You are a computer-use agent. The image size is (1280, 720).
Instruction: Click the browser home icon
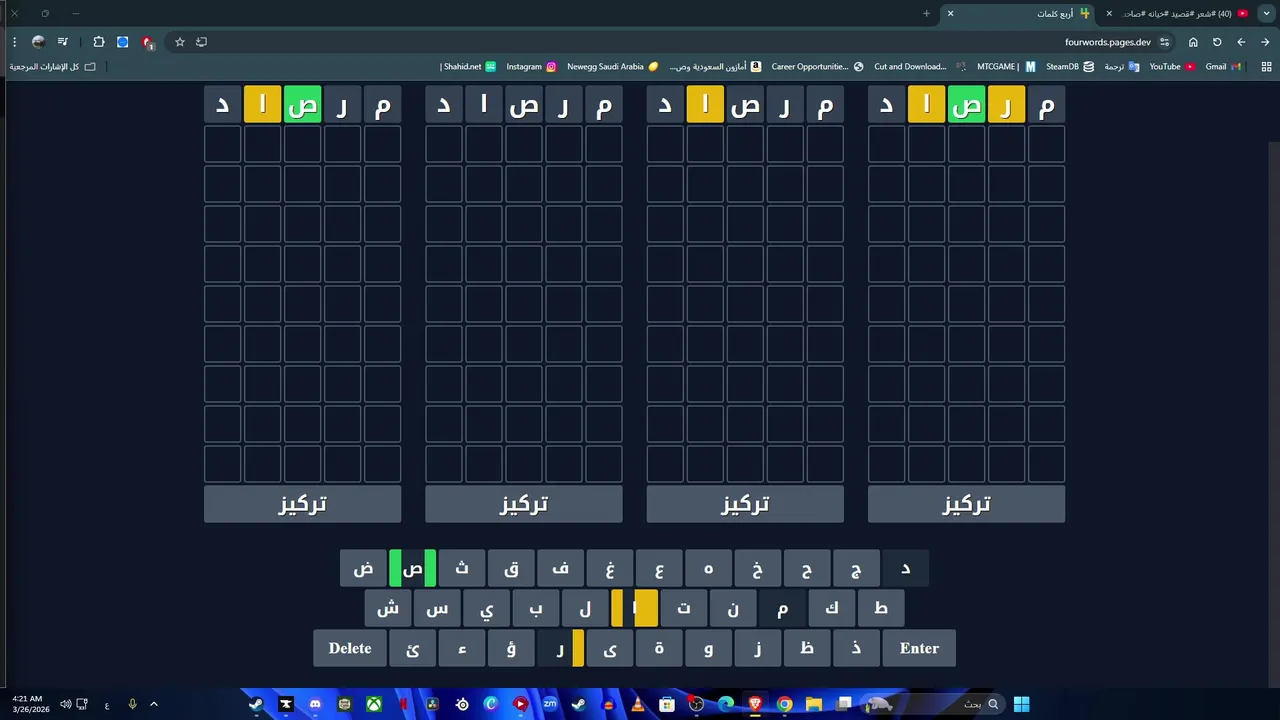(1193, 42)
